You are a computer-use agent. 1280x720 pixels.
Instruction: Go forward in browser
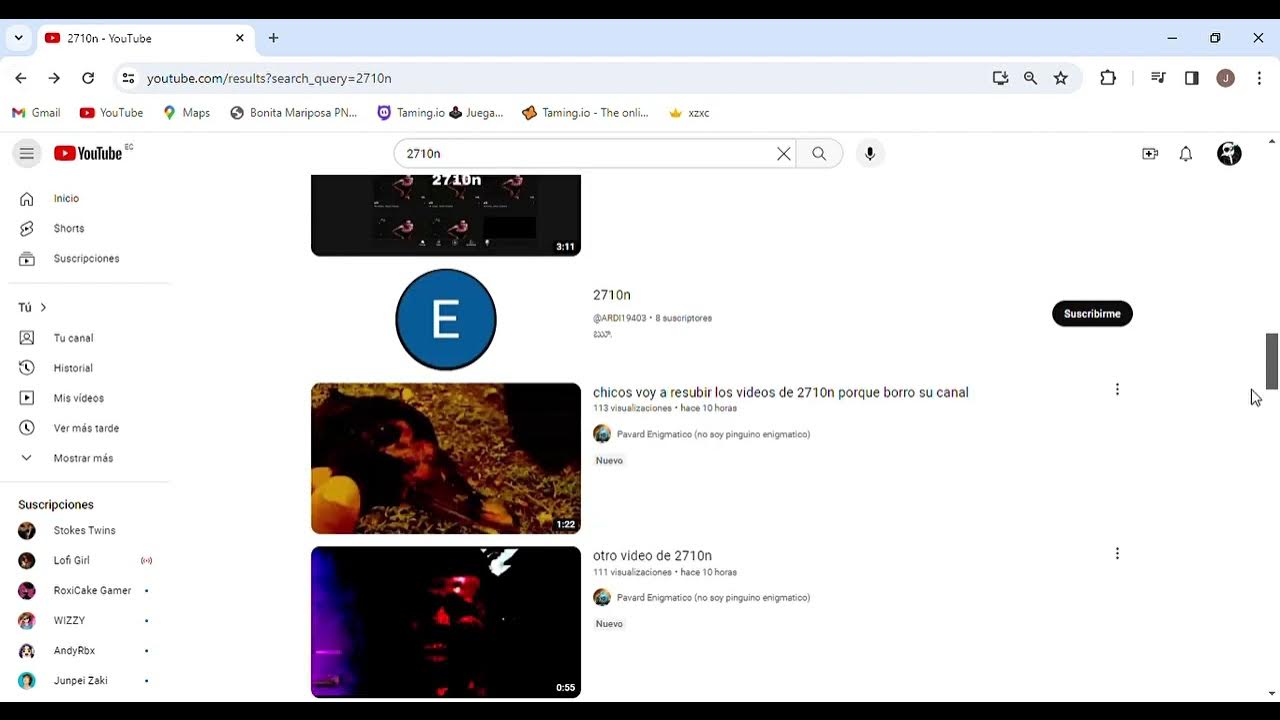54,78
